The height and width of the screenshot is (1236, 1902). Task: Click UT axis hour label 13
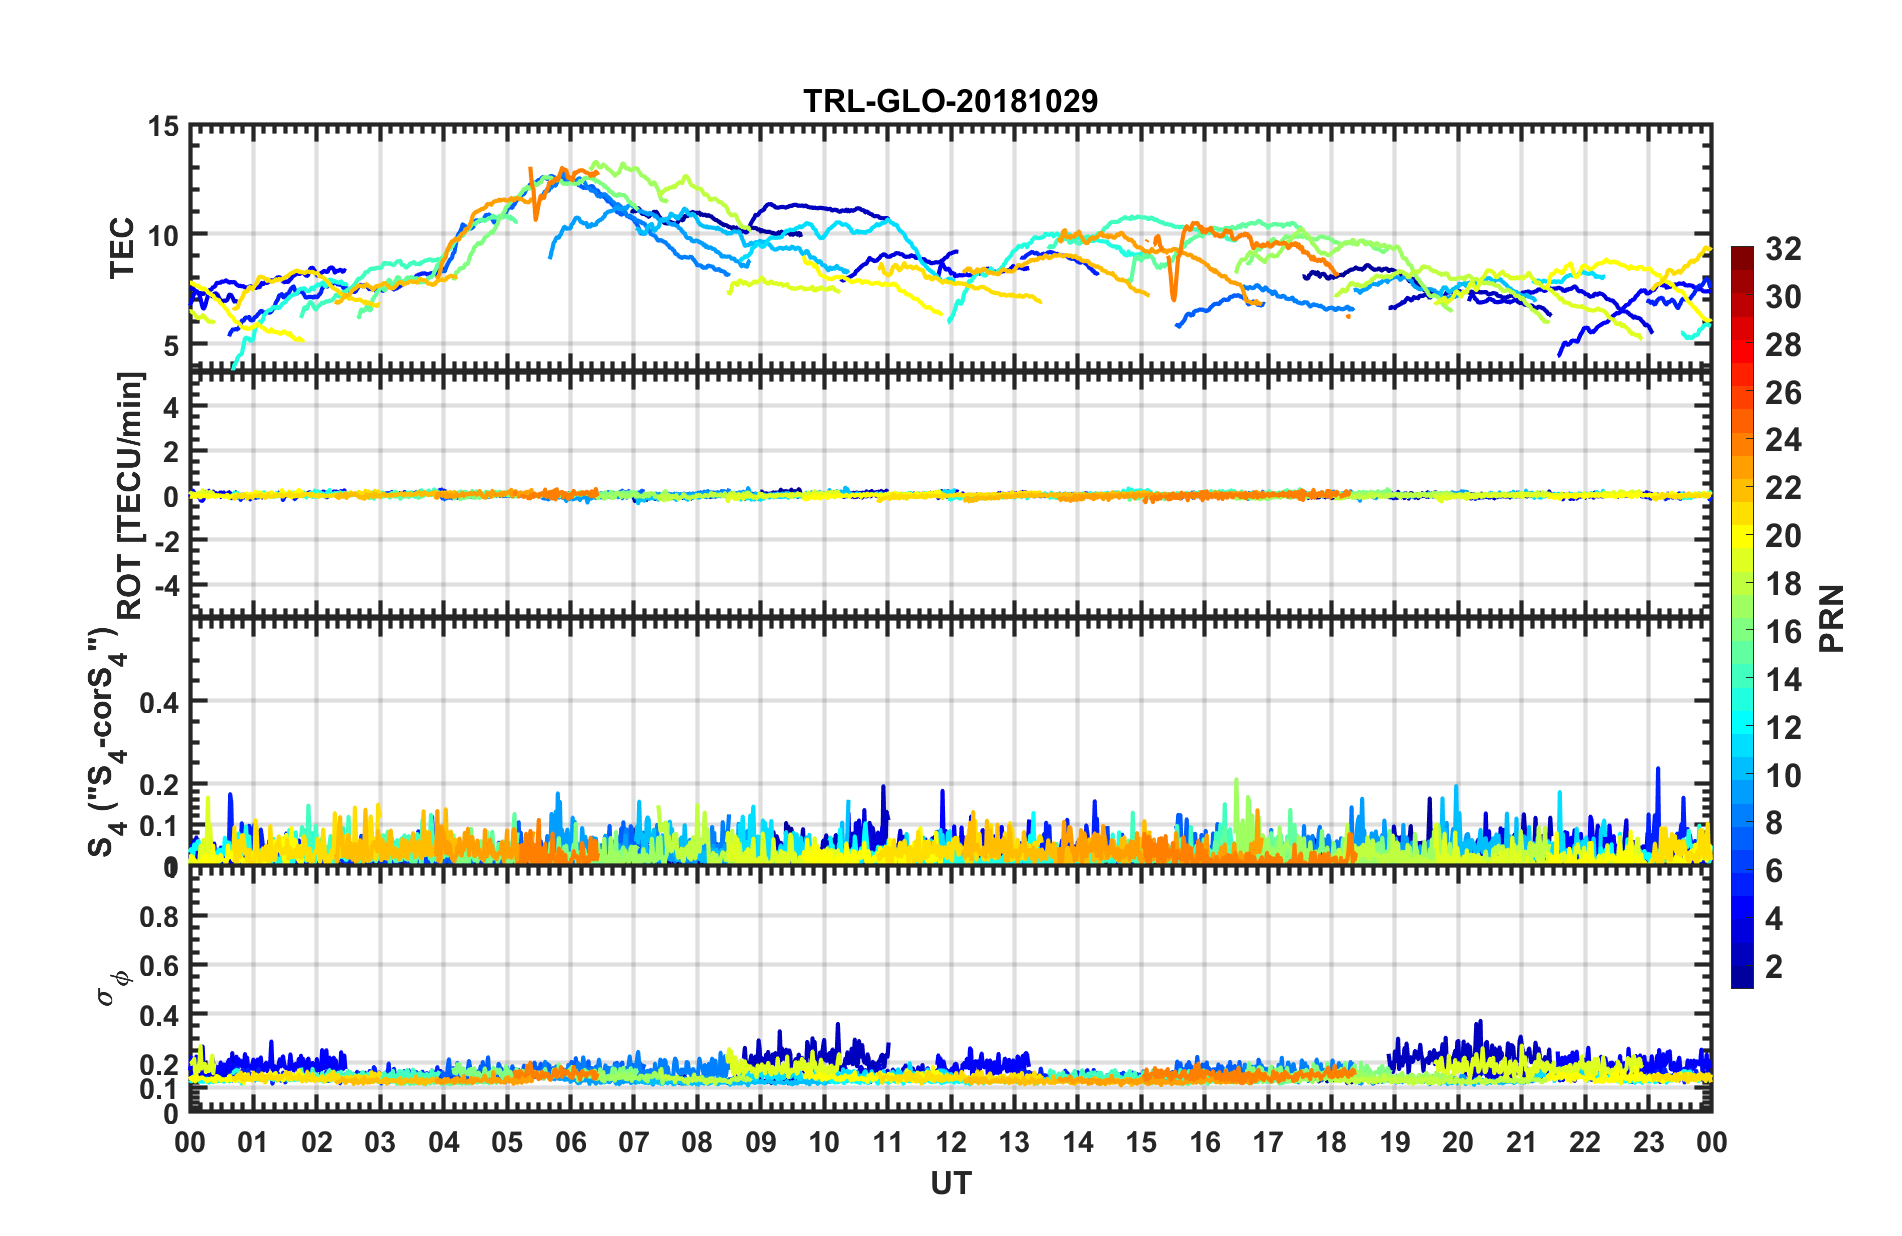pyautogui.click(x=1014, y=1142)
